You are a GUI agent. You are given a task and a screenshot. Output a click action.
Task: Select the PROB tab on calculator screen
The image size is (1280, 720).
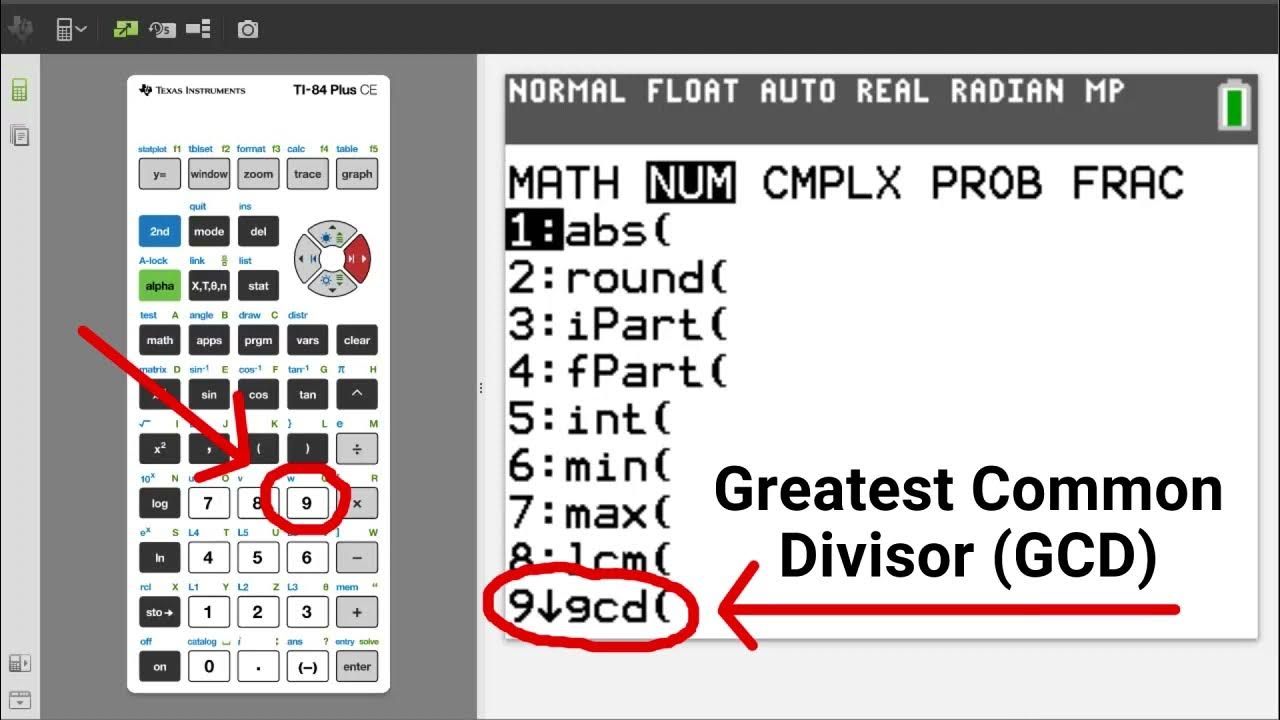tap(987, 184)
